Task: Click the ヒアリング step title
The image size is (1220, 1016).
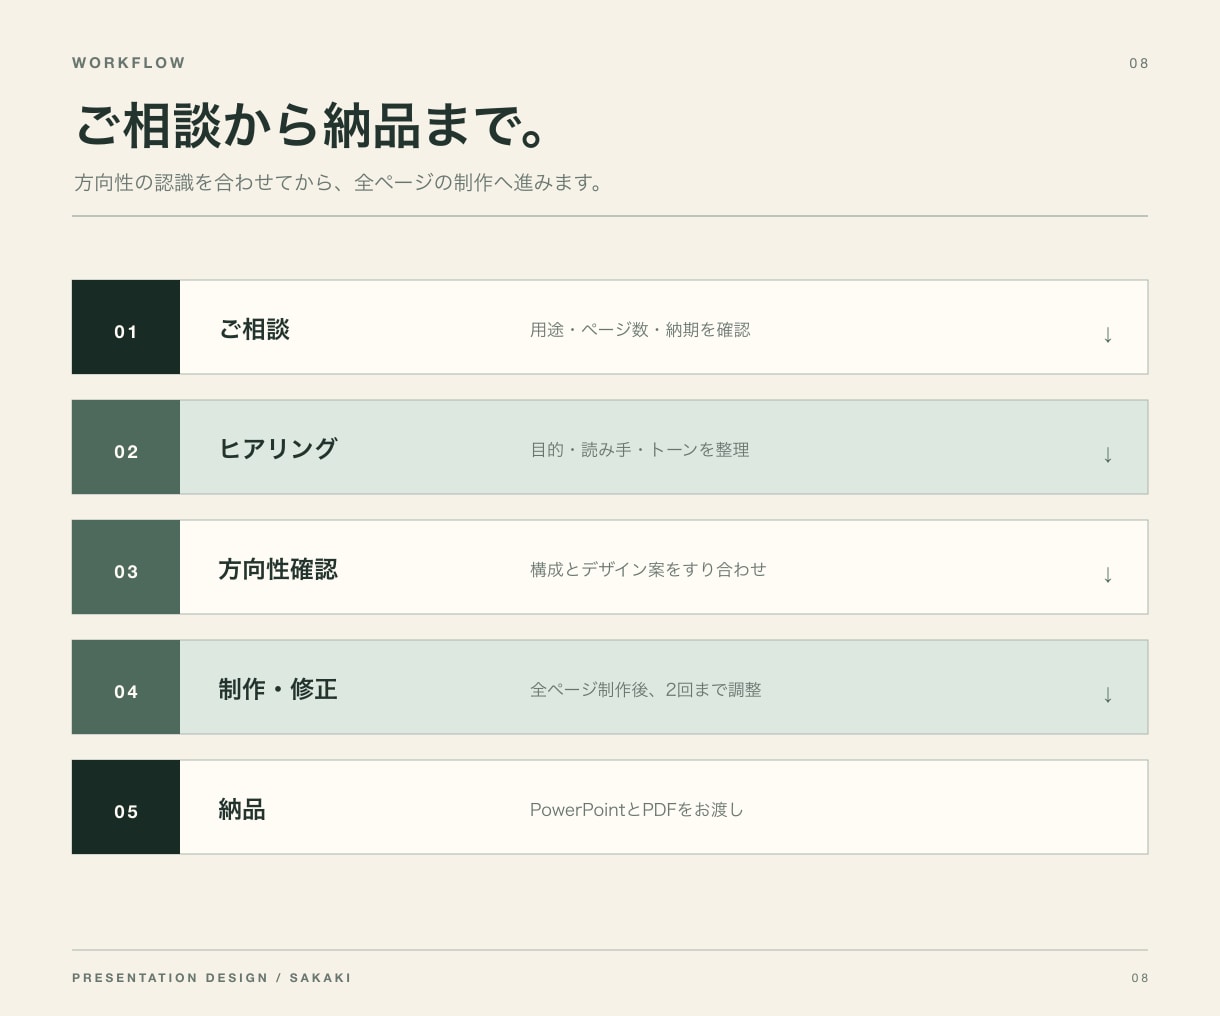Action: coord(278,449)
